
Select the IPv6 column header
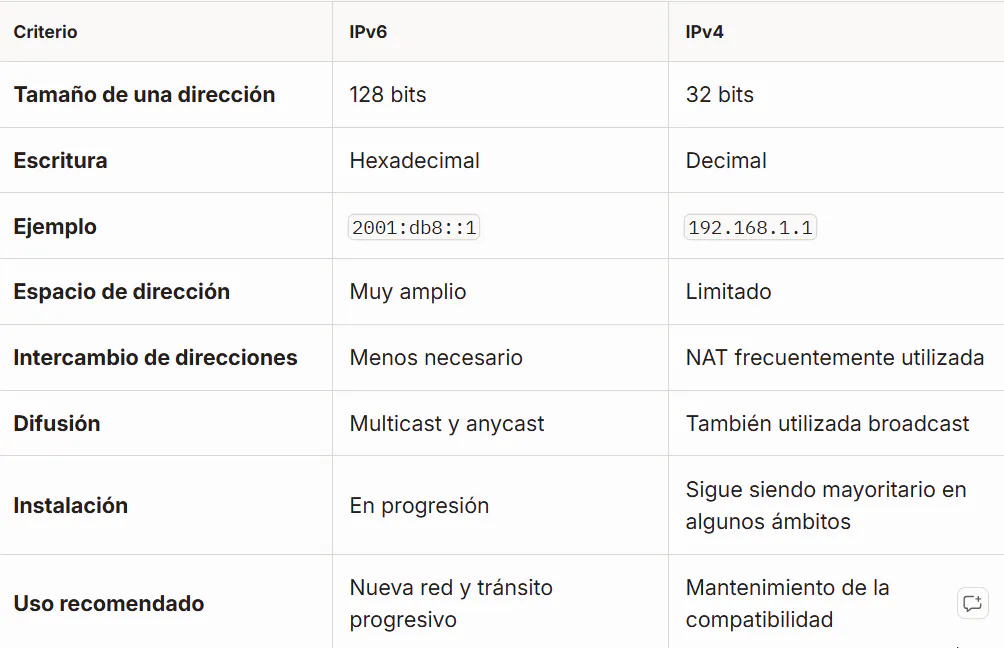pyautogui.click(x=368, y=32)
